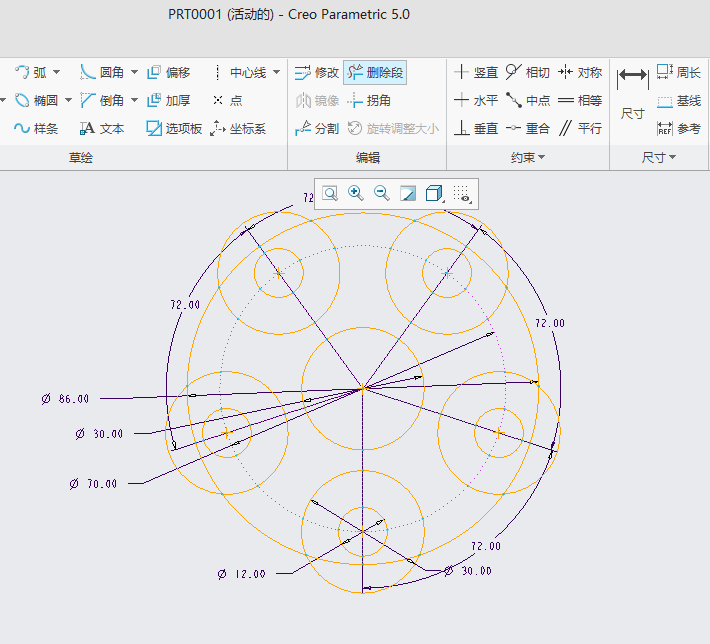Select the Point (点) tool
Viewport: 710px width, 644px height.
click(x=228, y=100)
